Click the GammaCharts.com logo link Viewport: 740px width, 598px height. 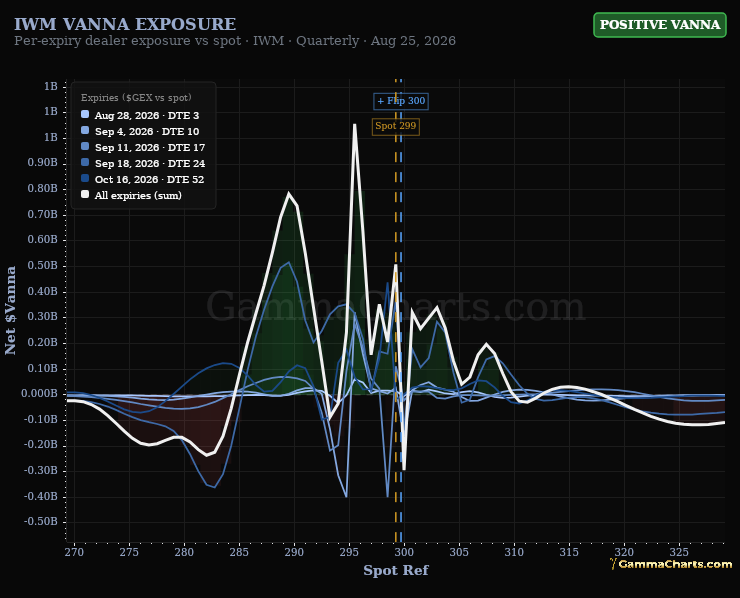[671, 564]
